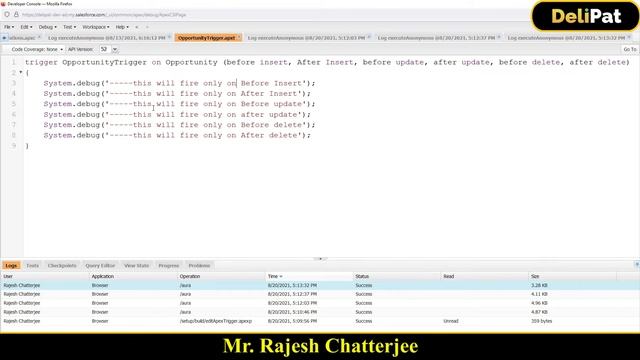
Task: Select the Query Editor panel tab
Action: click(x=100, y=265)
